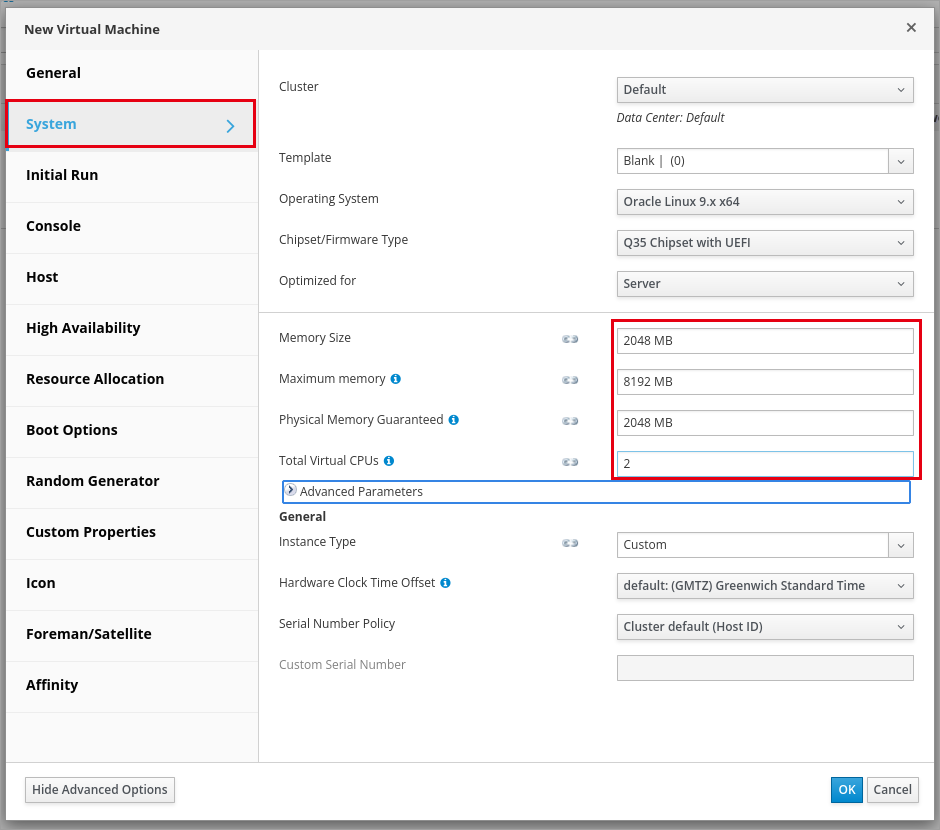The image size is (940, 830).
Task: Click the Total Virtual CPUs field
Action: [765, 464]
